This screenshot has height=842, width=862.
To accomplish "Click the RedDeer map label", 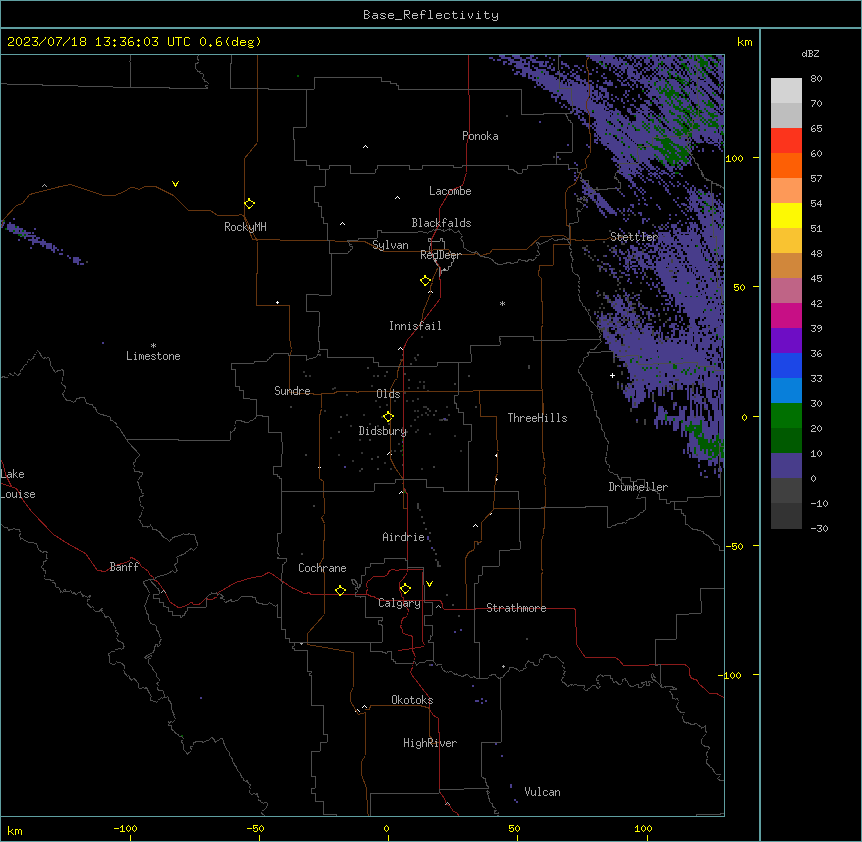I will [440, 255].
